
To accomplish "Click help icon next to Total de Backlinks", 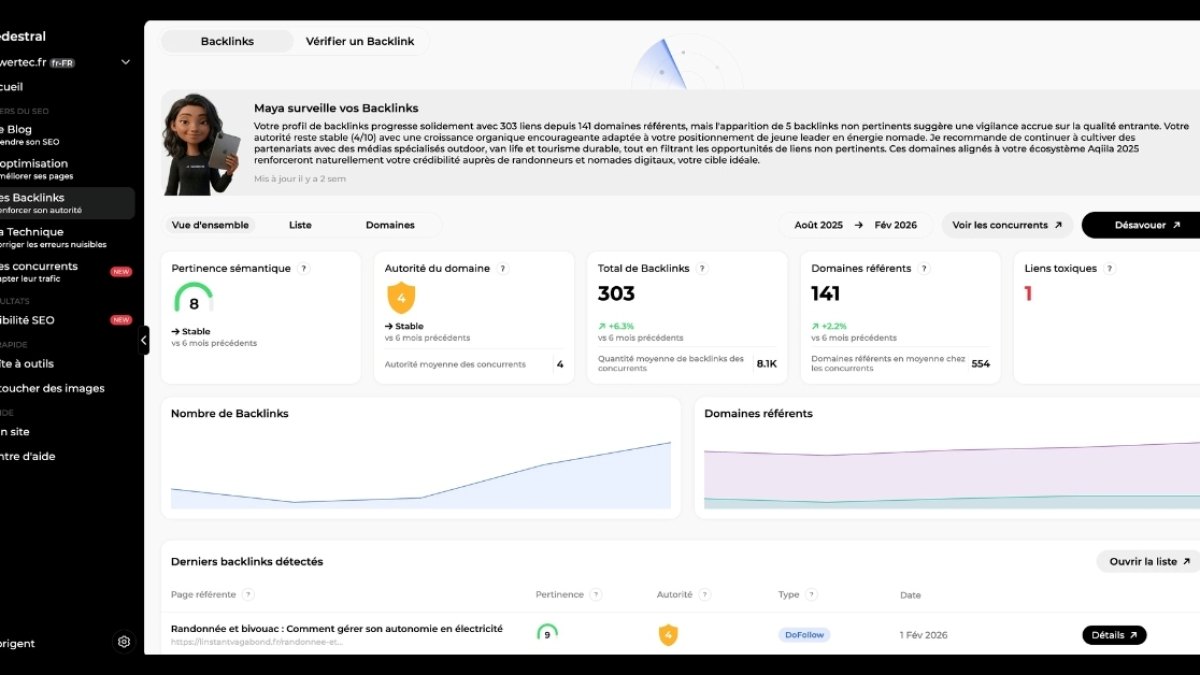I will 703,268.
